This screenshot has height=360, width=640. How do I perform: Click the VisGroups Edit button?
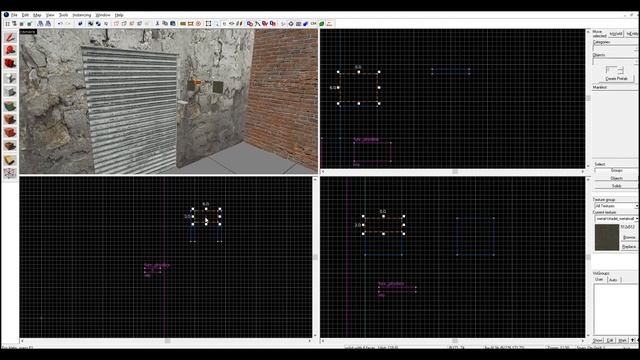tap(610, 340)
